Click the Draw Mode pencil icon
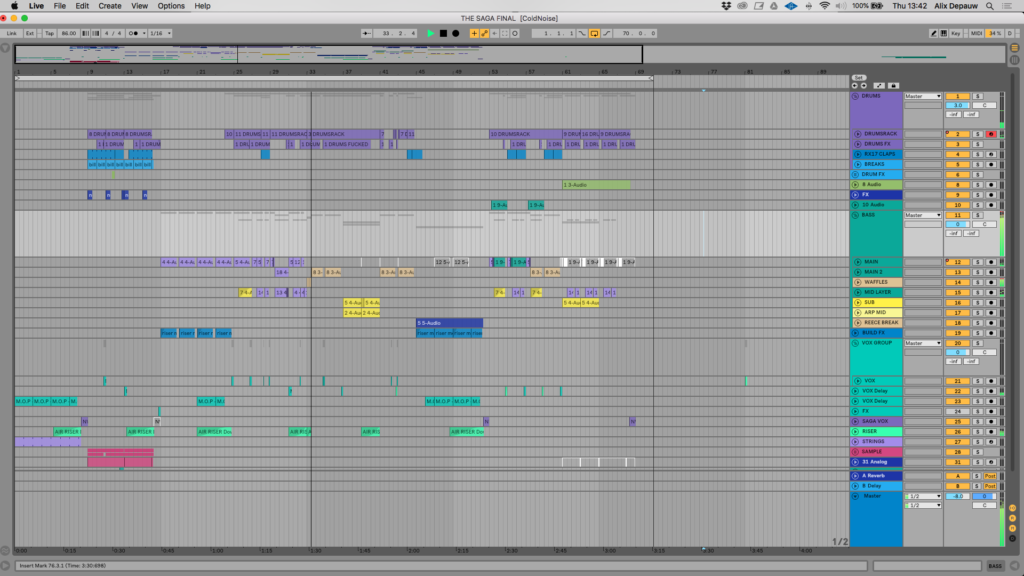The height and width of the screenshot is (576, 1024). click(x=933, y=33)
